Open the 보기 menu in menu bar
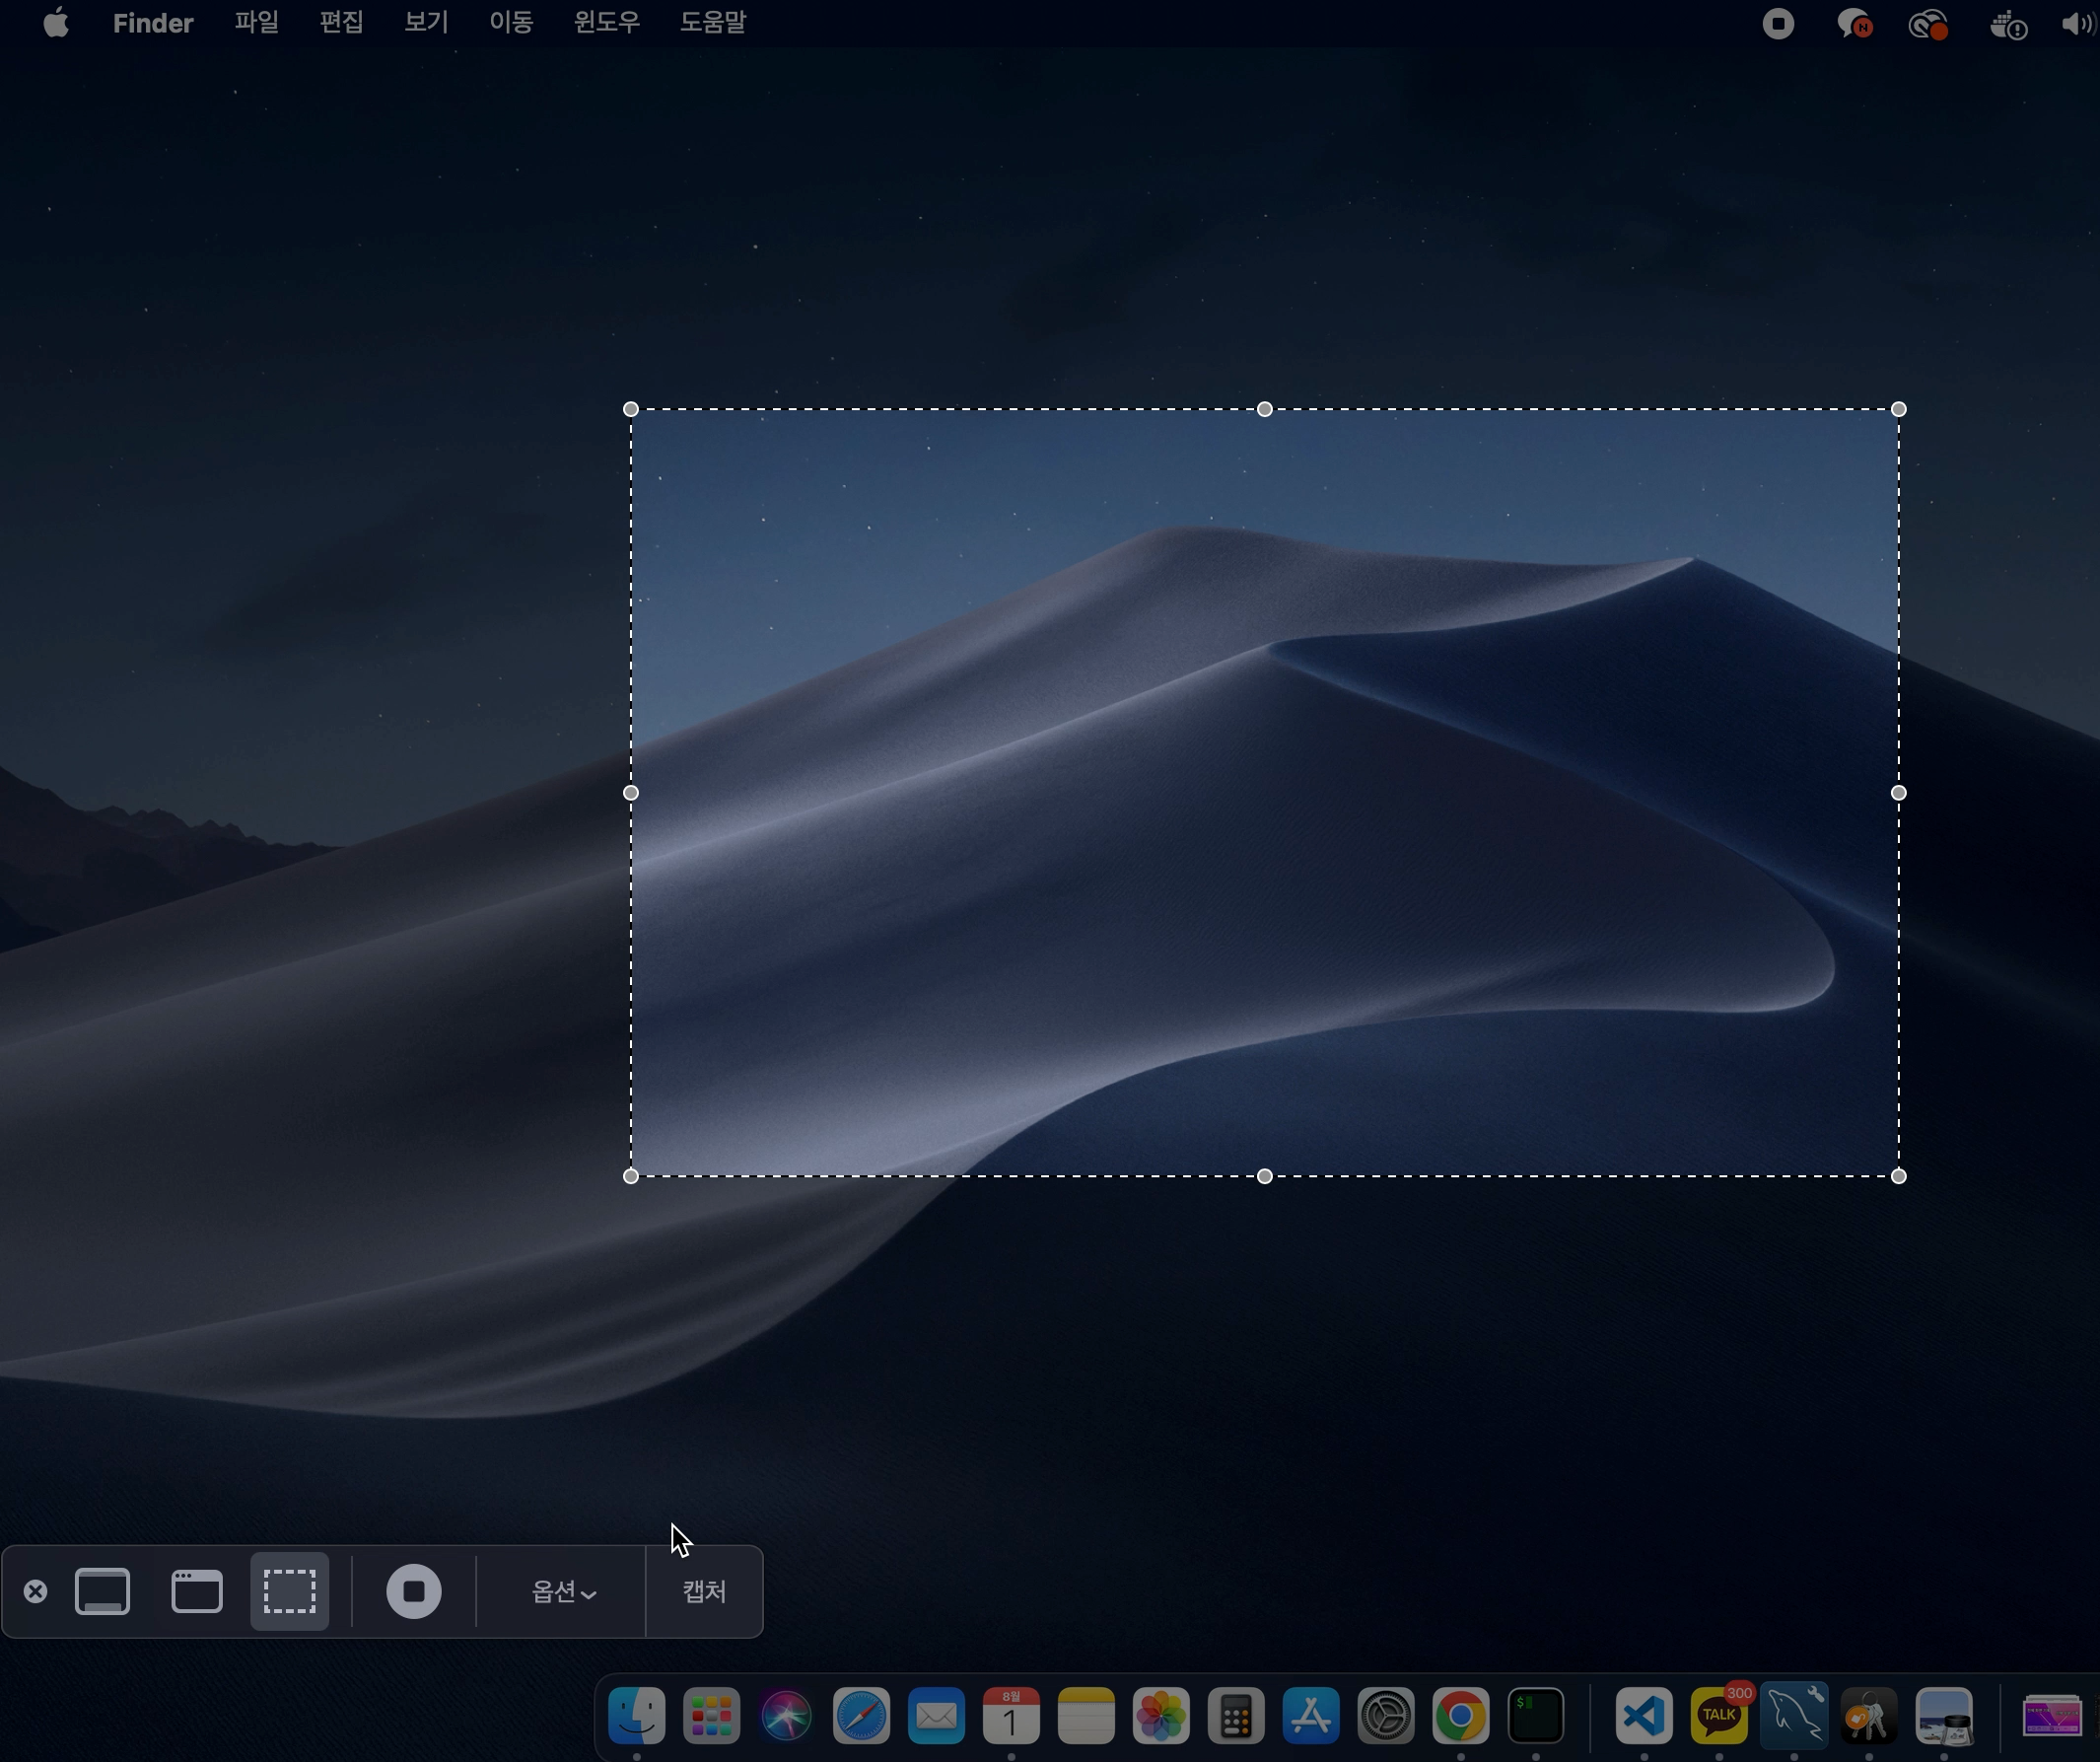This screenshot has height=1762, width=2100. click(x=426, y=22)
